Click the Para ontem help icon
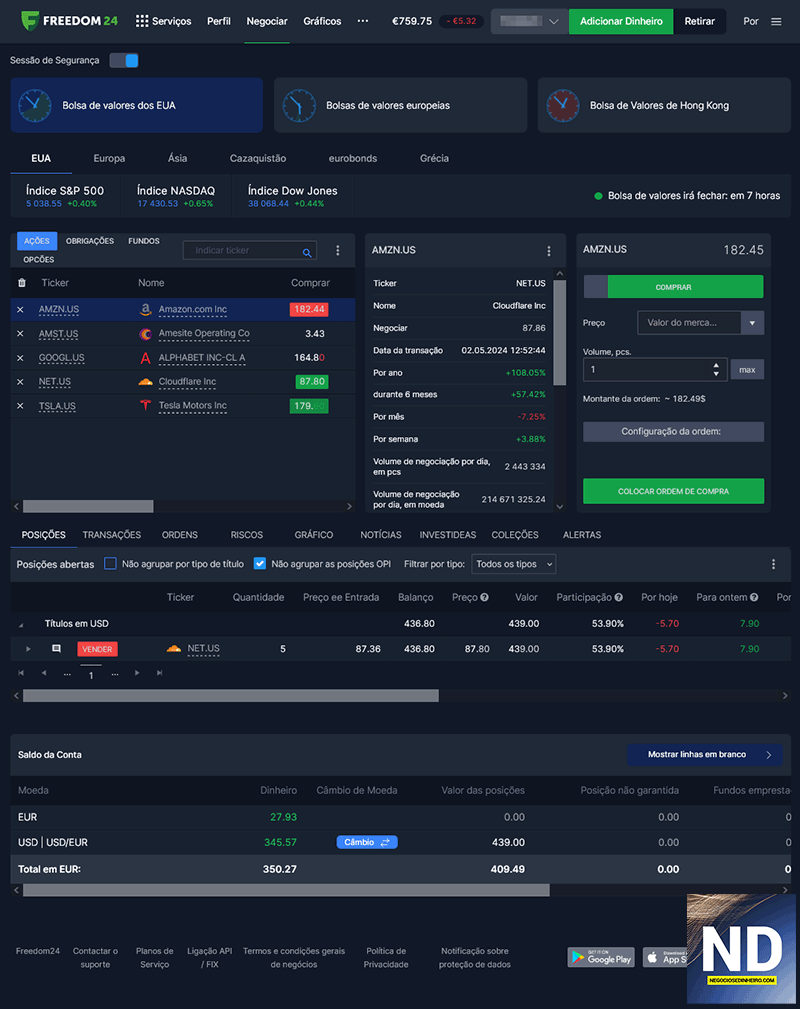This screenshot has width=800, height=1009. pyautogui.click(x=754, y=597)
